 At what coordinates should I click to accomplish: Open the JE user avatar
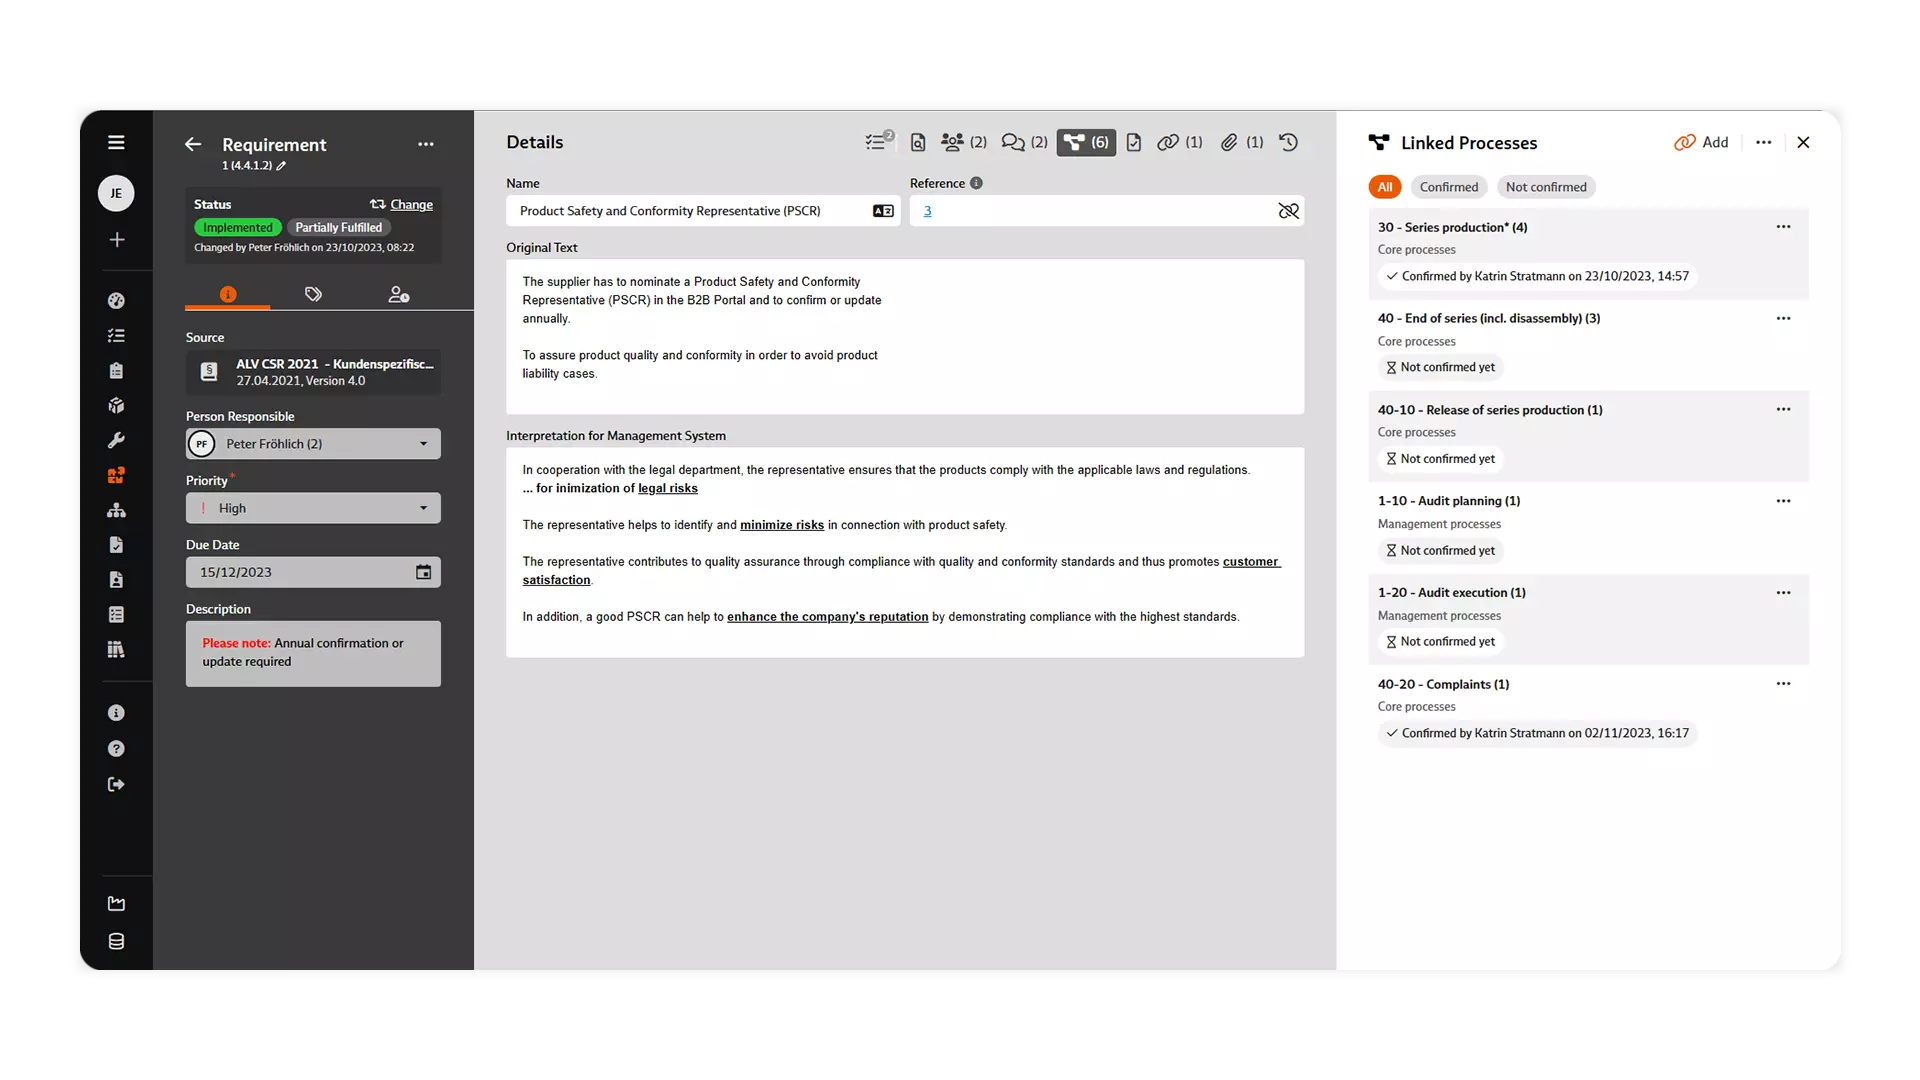pyautogui.click(x=116, y=193)
